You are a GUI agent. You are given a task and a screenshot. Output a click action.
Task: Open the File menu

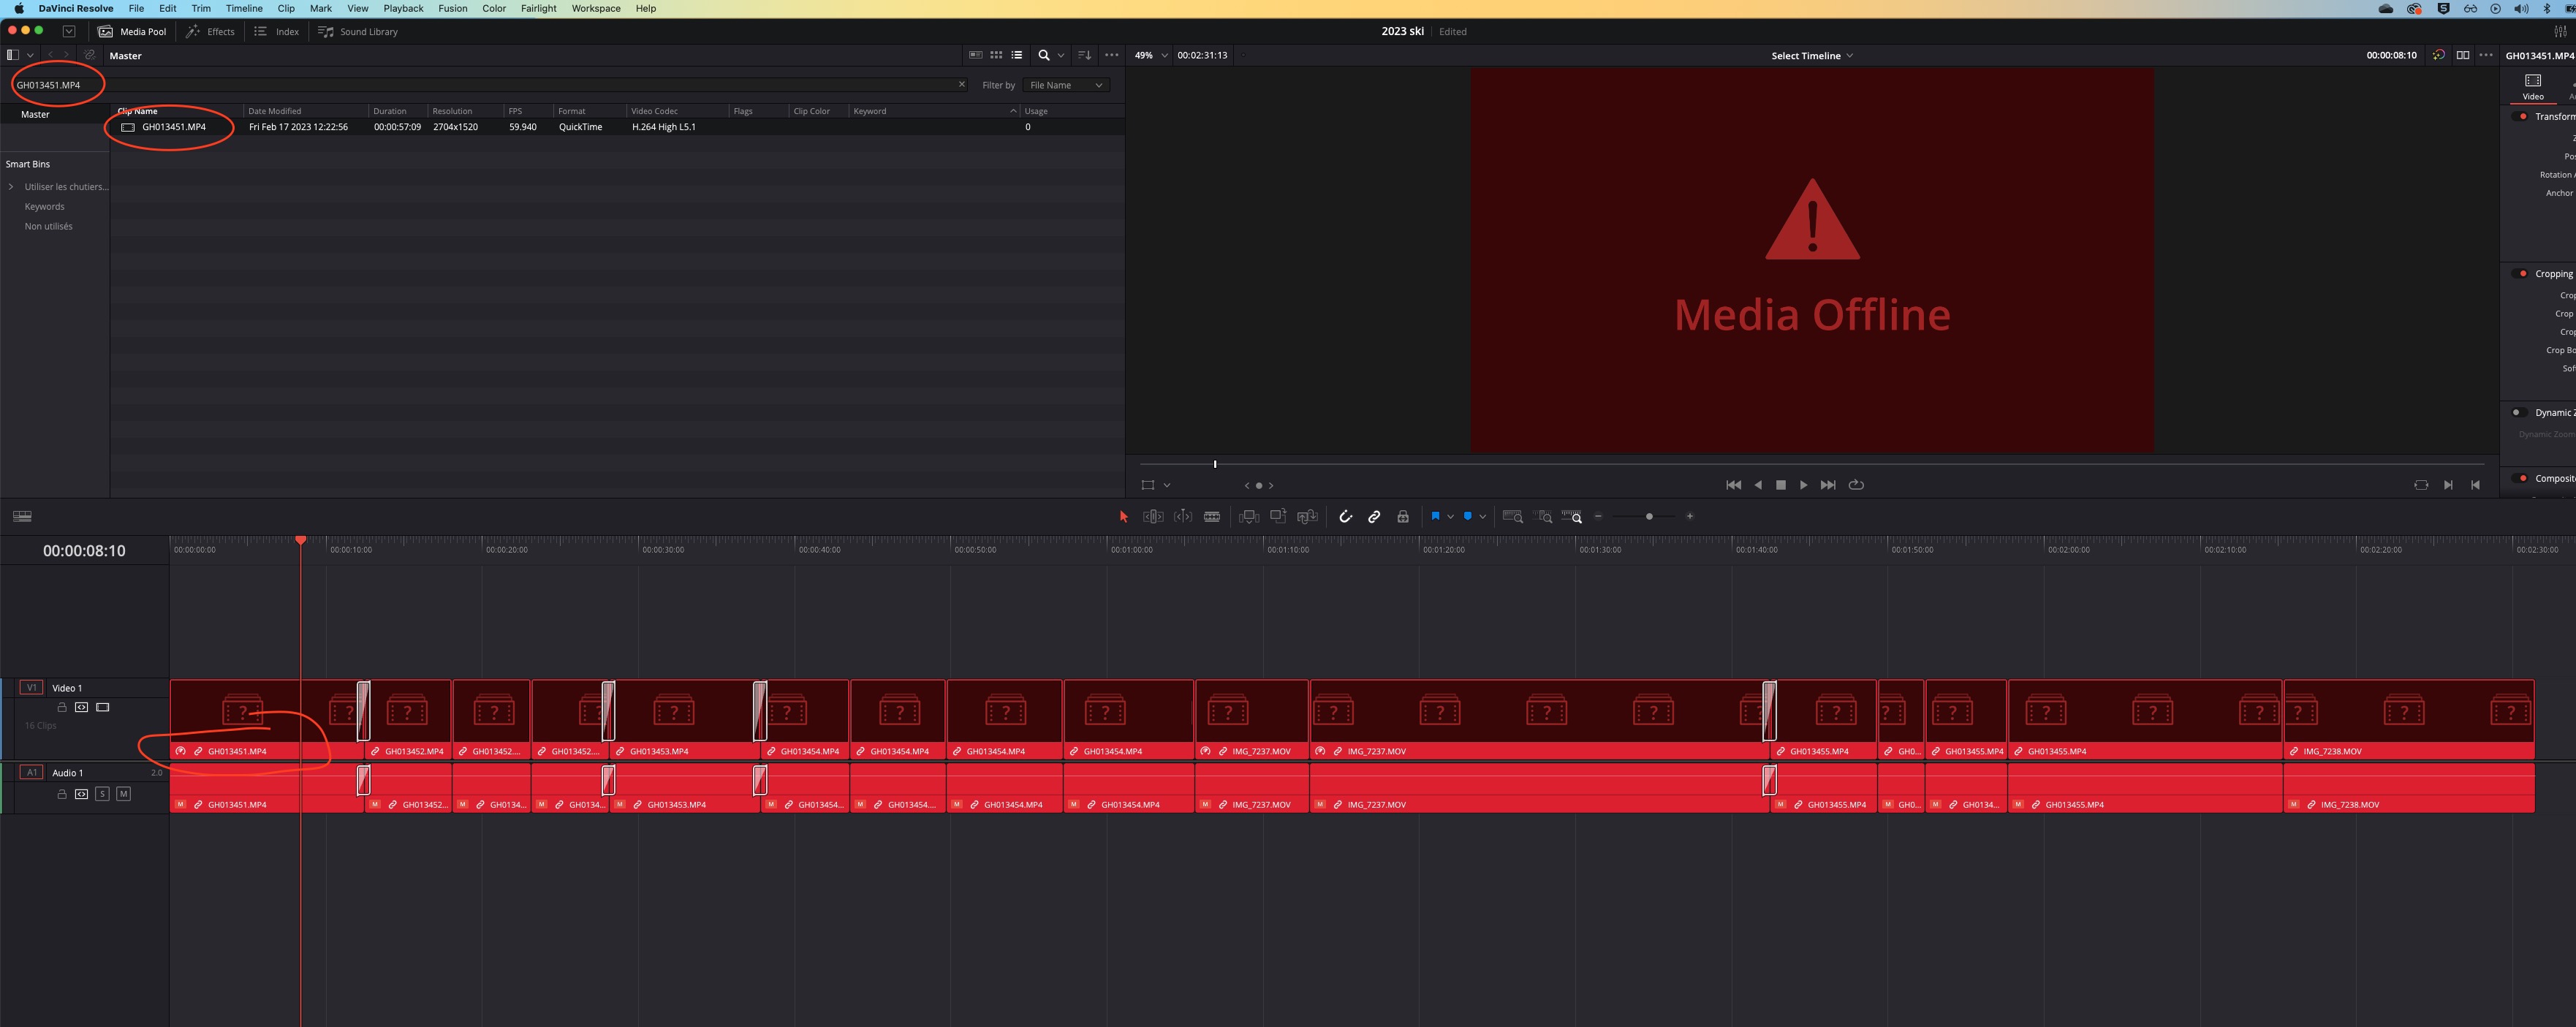[136, 8]
